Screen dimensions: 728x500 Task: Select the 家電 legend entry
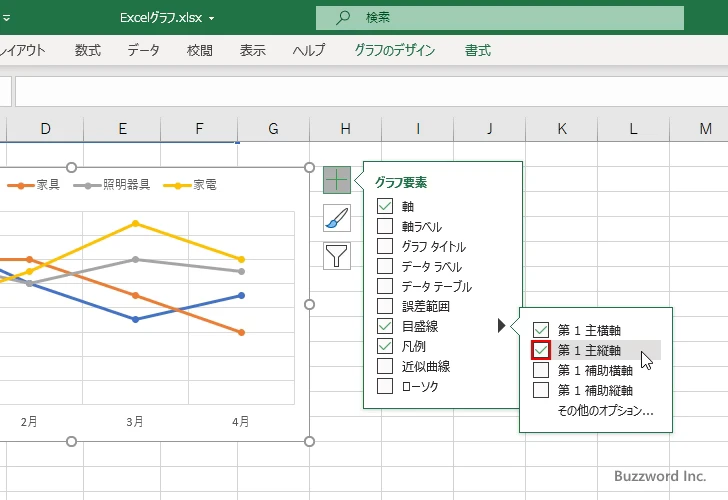tap(190, 185)
